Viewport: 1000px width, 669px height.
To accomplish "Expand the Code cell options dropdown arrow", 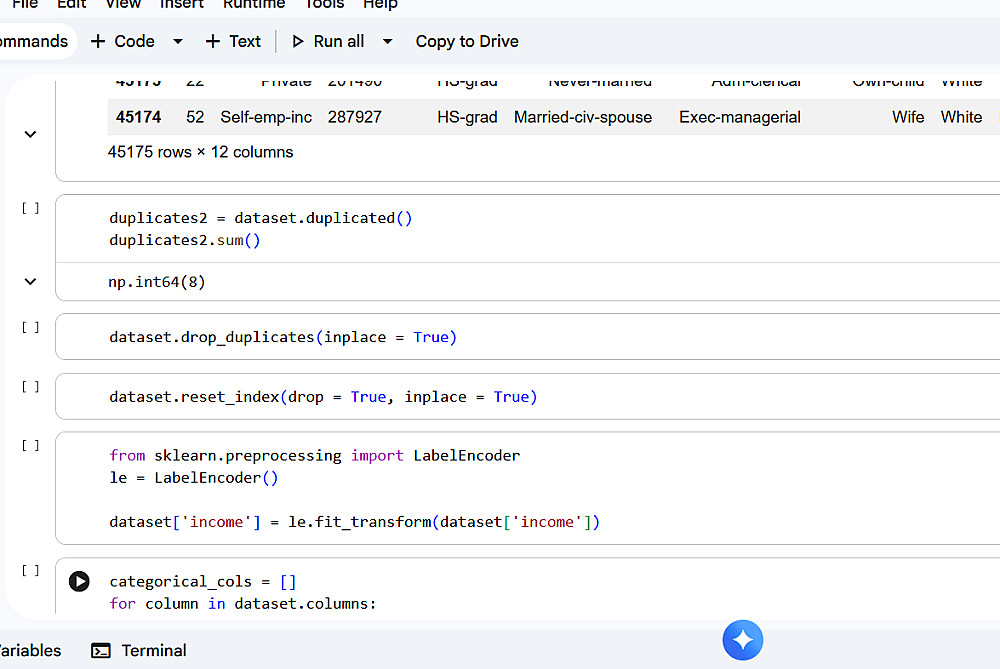I will pyautogui.click(x=178, y=41).
